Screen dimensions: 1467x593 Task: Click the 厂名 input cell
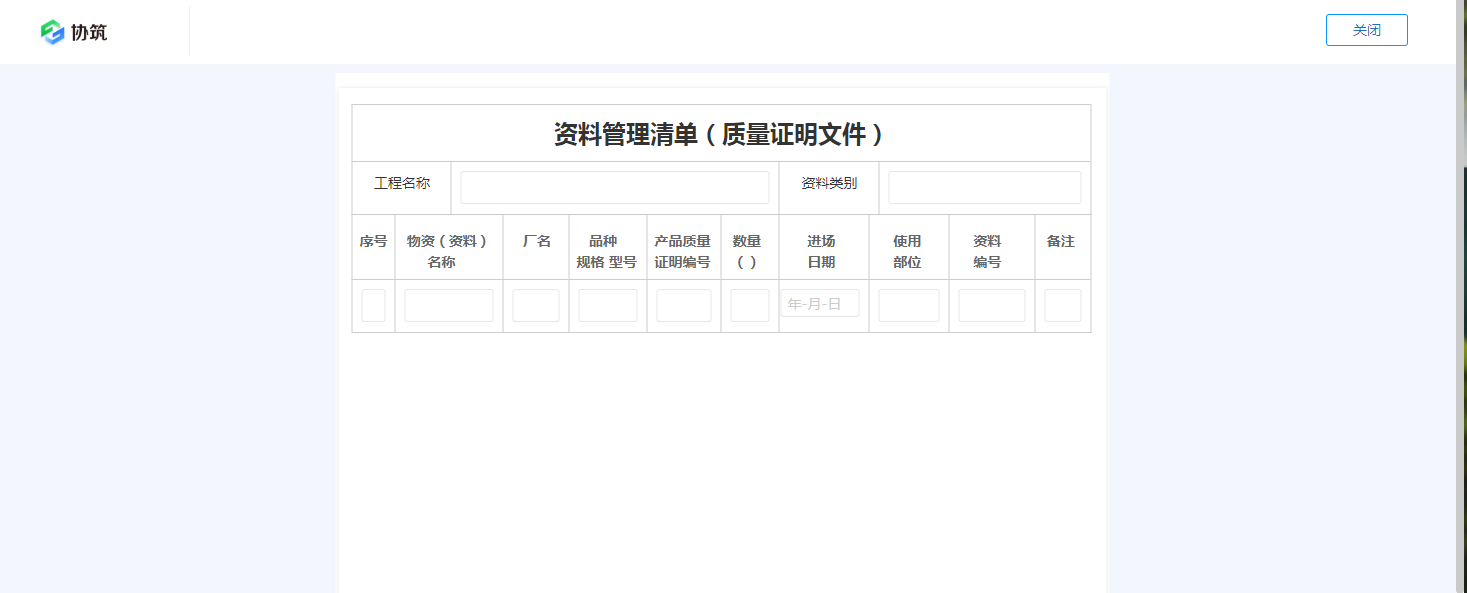tap(535, 305)
